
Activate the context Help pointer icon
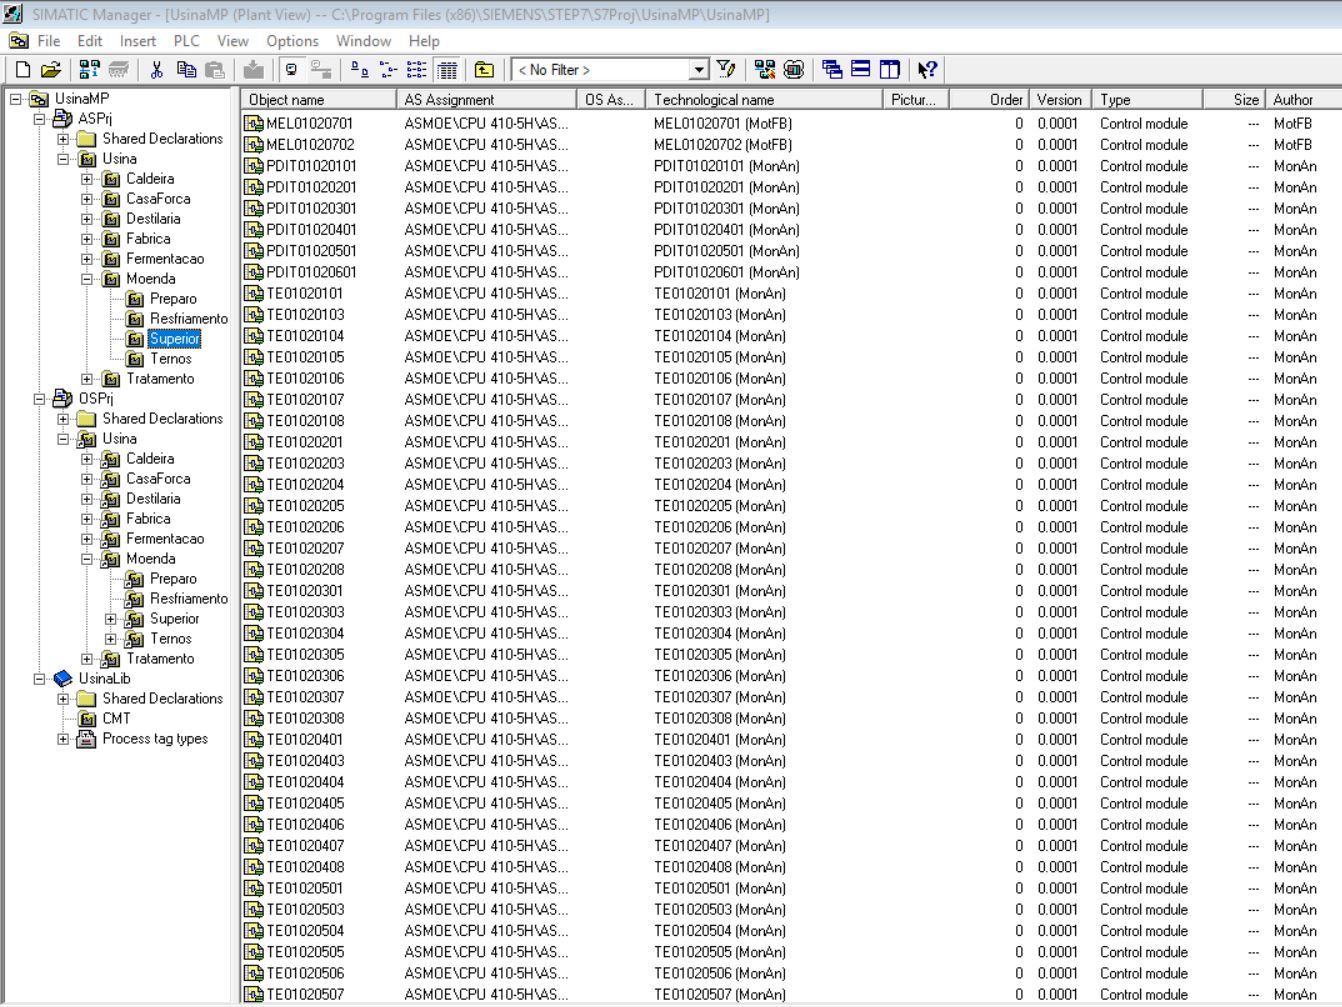(927, 70)
